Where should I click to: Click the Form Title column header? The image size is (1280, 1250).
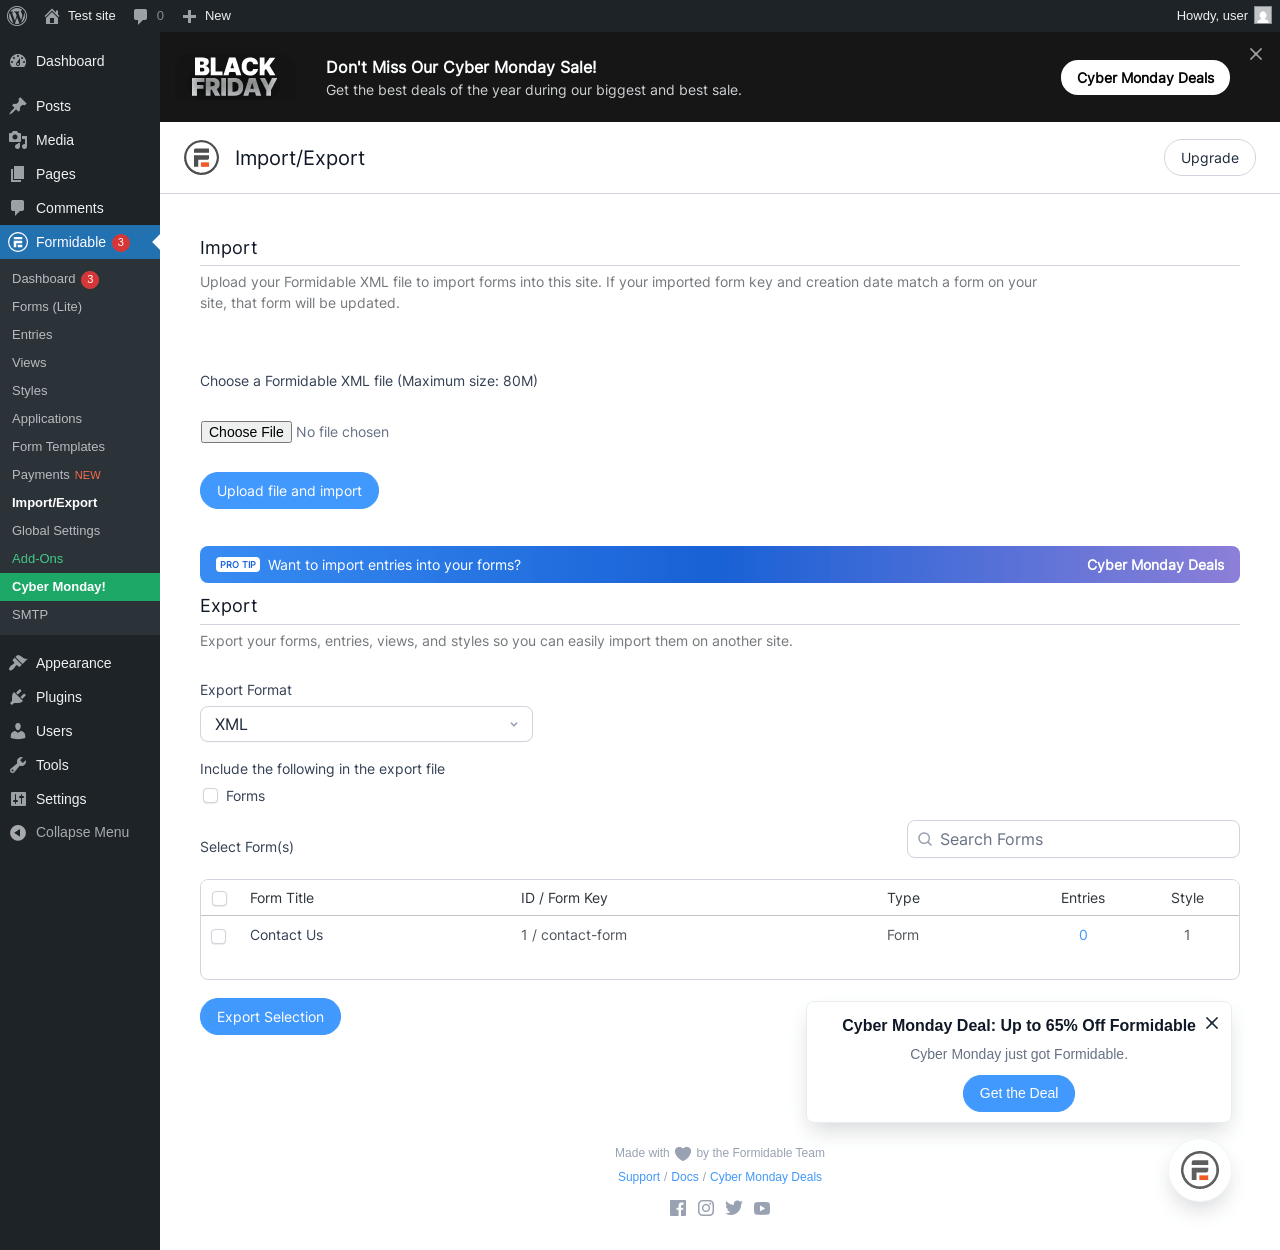[282, 898]
